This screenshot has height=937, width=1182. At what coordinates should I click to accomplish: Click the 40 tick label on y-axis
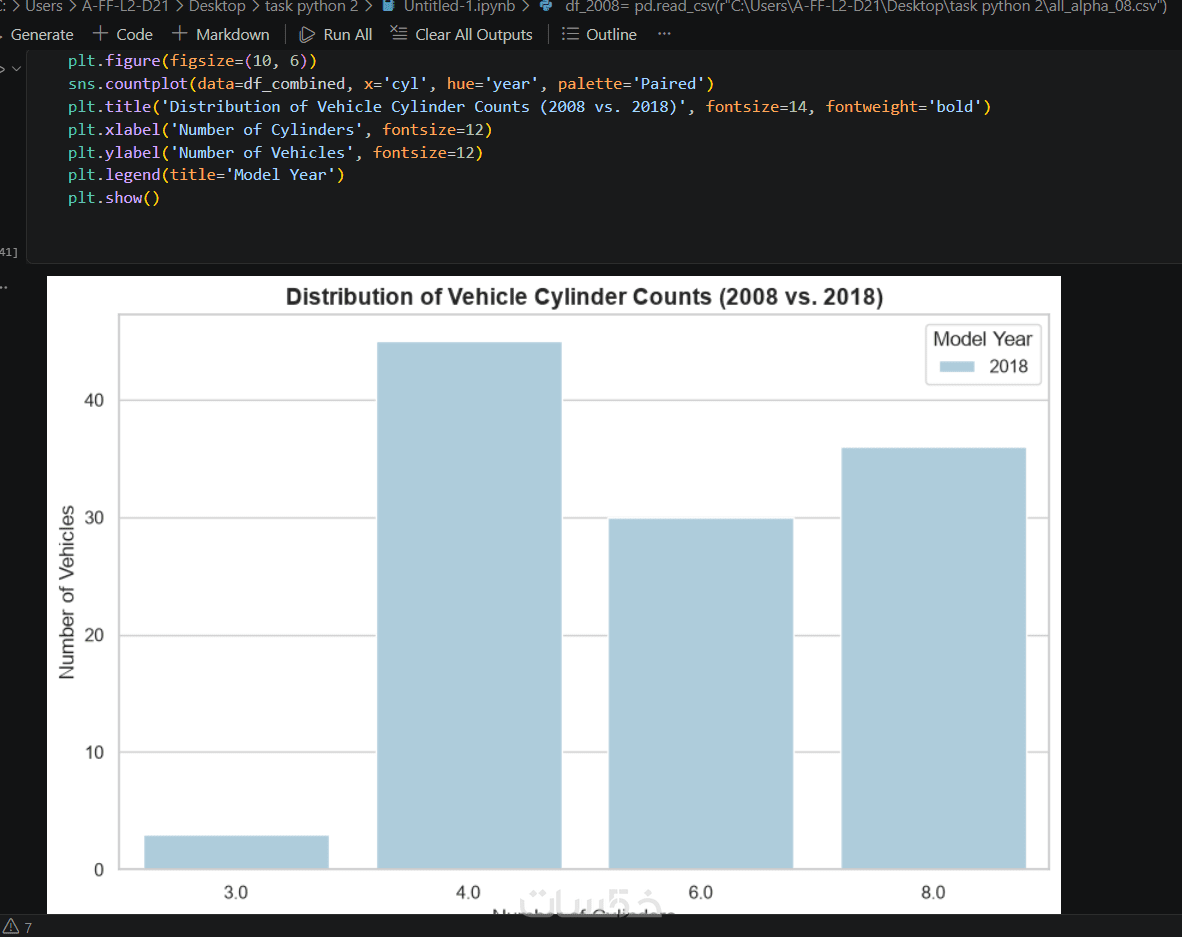[x=94, y=400]
